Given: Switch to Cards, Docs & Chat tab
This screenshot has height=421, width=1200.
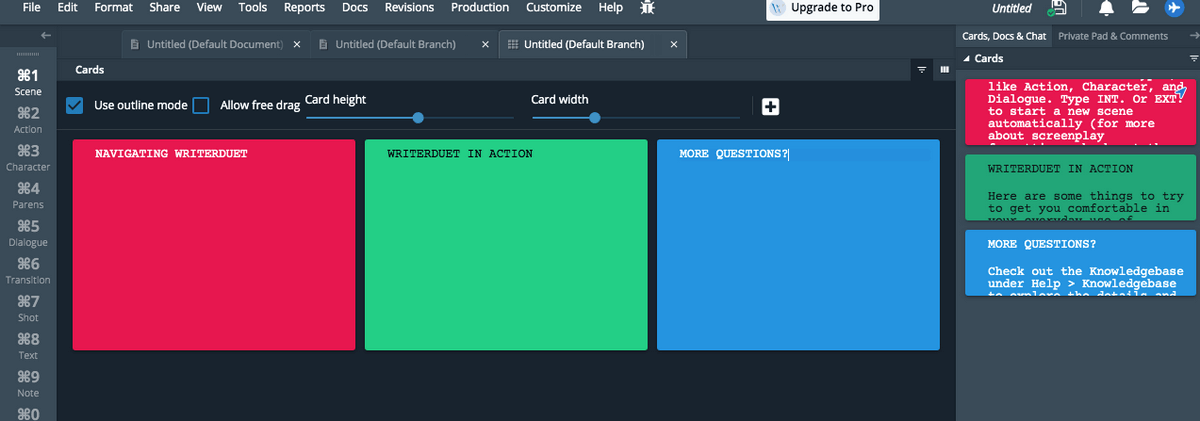Looking at the screenshot, I should pyautogui.click(x=1003, y=36).
